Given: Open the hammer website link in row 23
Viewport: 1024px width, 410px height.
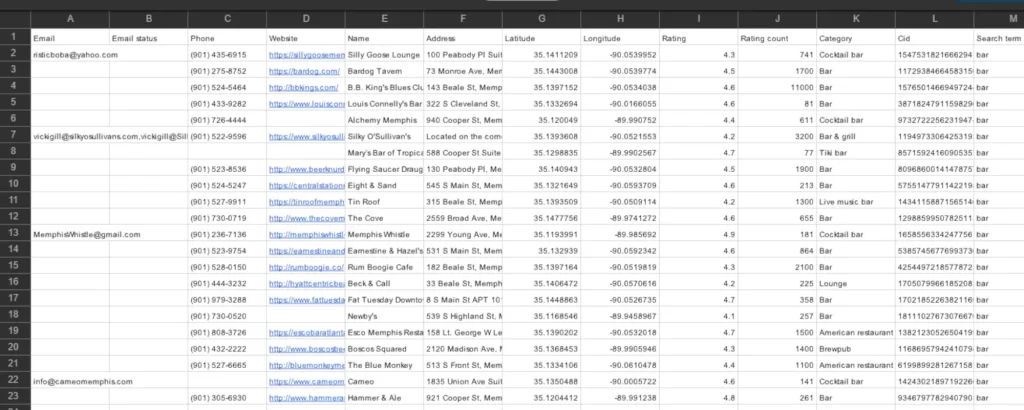Looking at the screenshot, I should coord(306,398).
